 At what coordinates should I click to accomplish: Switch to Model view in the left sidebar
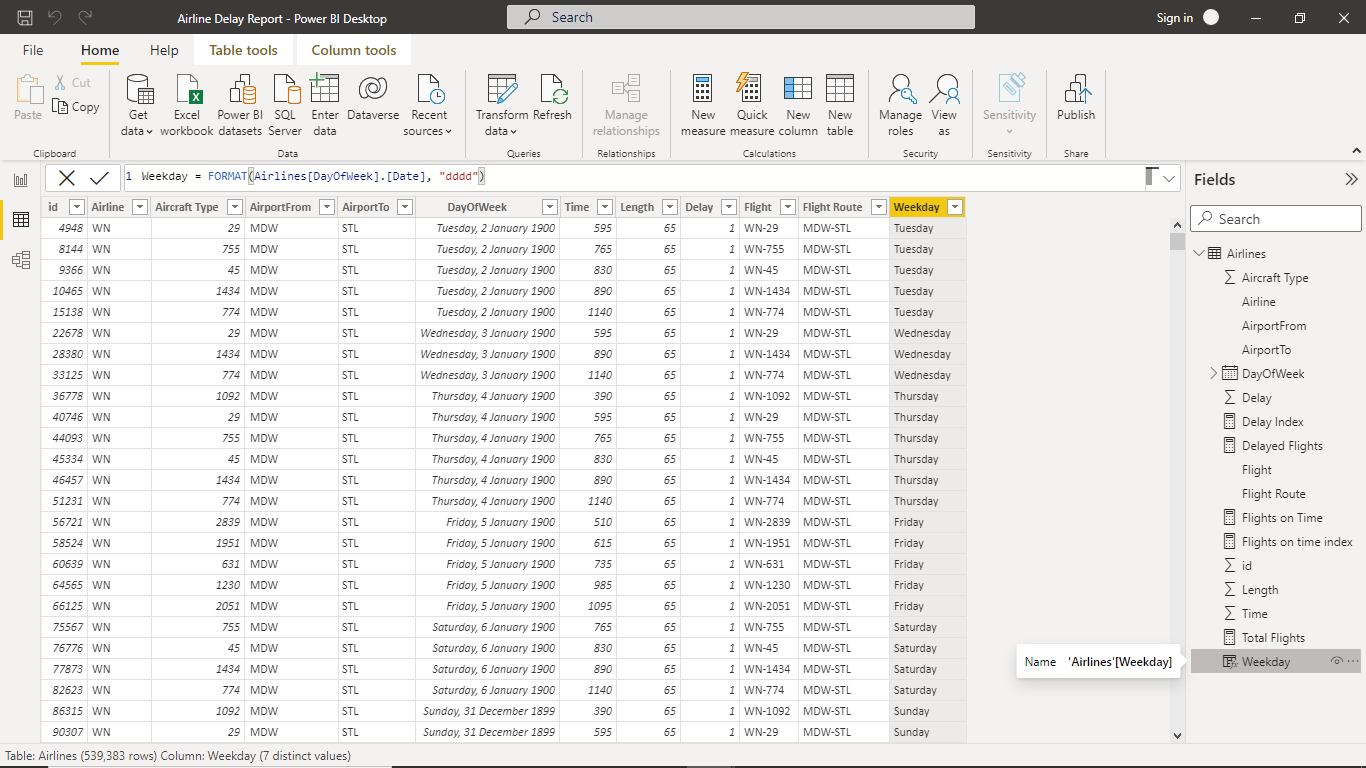[19, 258]
